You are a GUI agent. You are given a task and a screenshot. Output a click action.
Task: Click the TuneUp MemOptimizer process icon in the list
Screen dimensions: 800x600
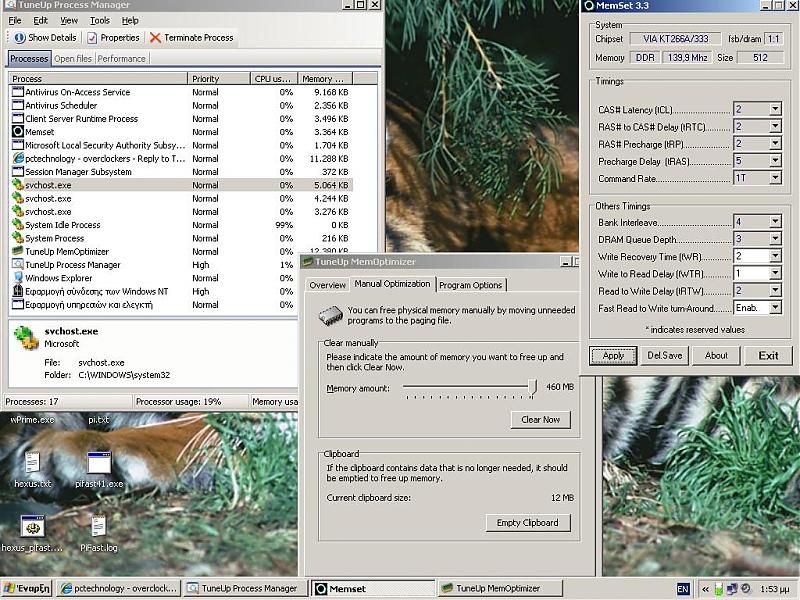pyautogui.click(x=18, y=251)
